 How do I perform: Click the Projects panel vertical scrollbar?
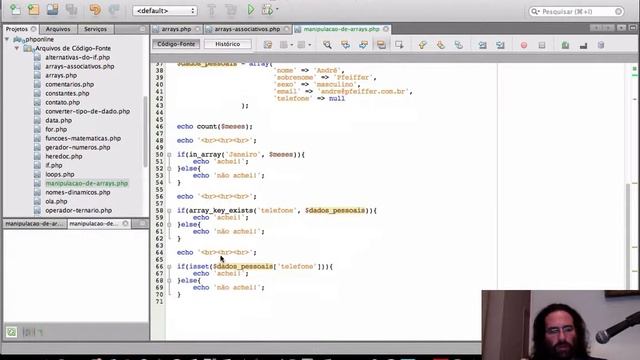[x=145, y=131]
